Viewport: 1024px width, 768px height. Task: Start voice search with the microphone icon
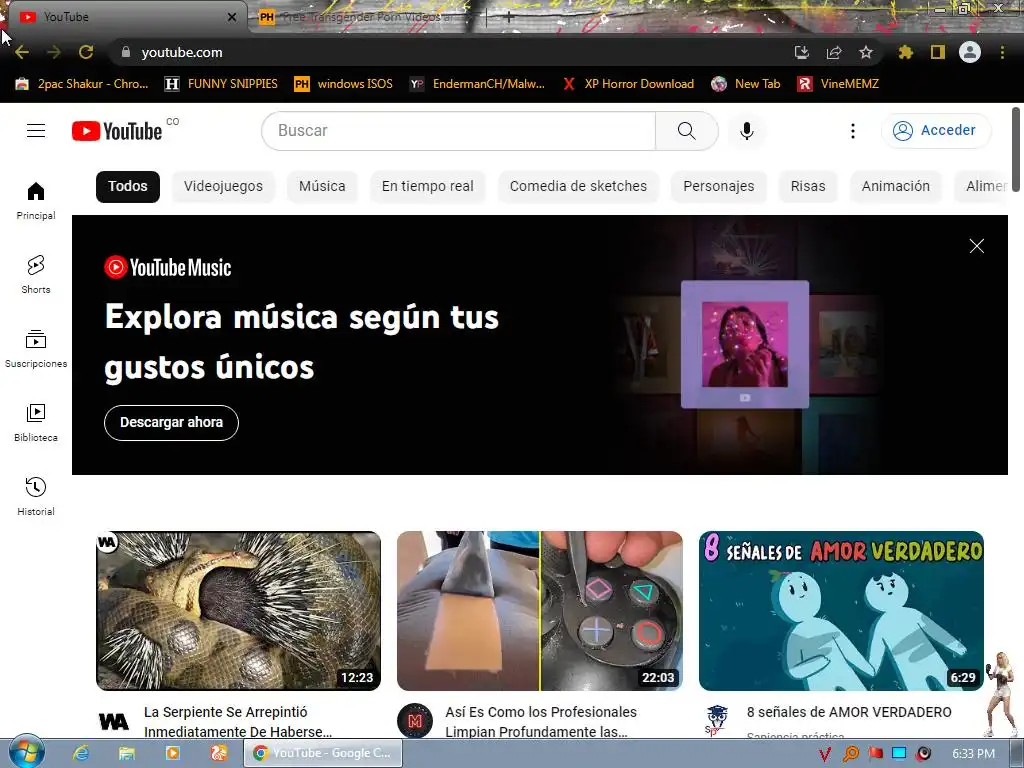tap(746, 131)
